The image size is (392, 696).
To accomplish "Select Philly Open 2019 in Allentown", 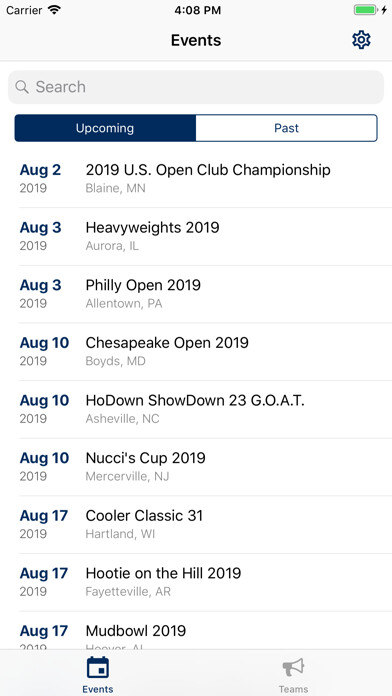I will [196, 294].
